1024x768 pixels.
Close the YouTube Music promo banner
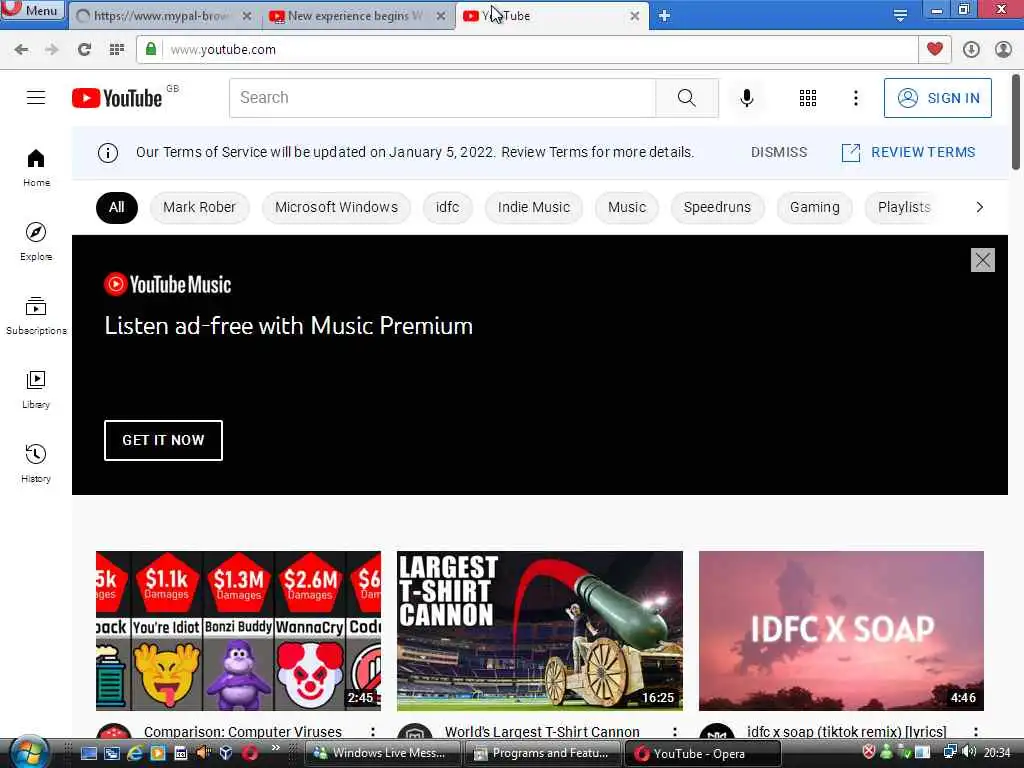(x=982, y=260)
